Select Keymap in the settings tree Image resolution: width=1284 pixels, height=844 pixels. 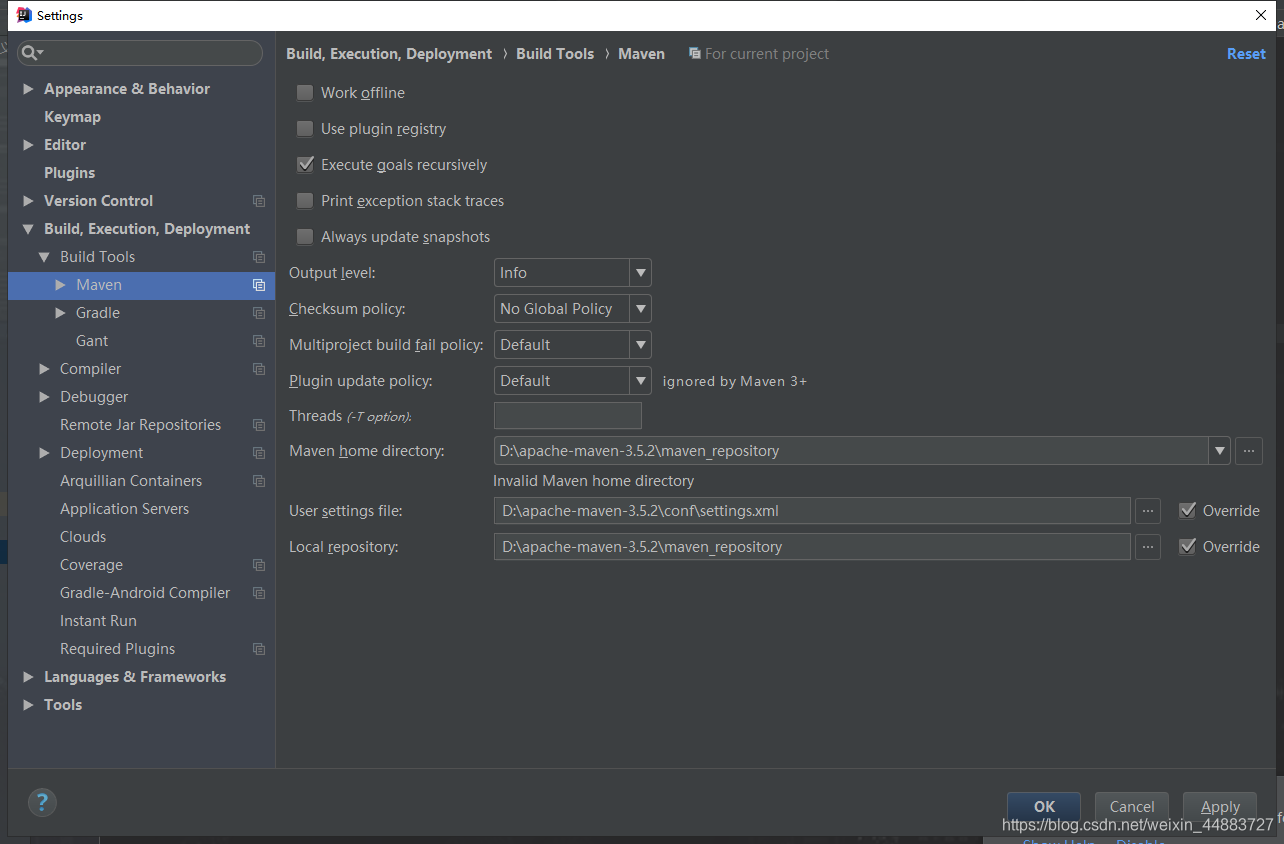click(x=72, y=117)
